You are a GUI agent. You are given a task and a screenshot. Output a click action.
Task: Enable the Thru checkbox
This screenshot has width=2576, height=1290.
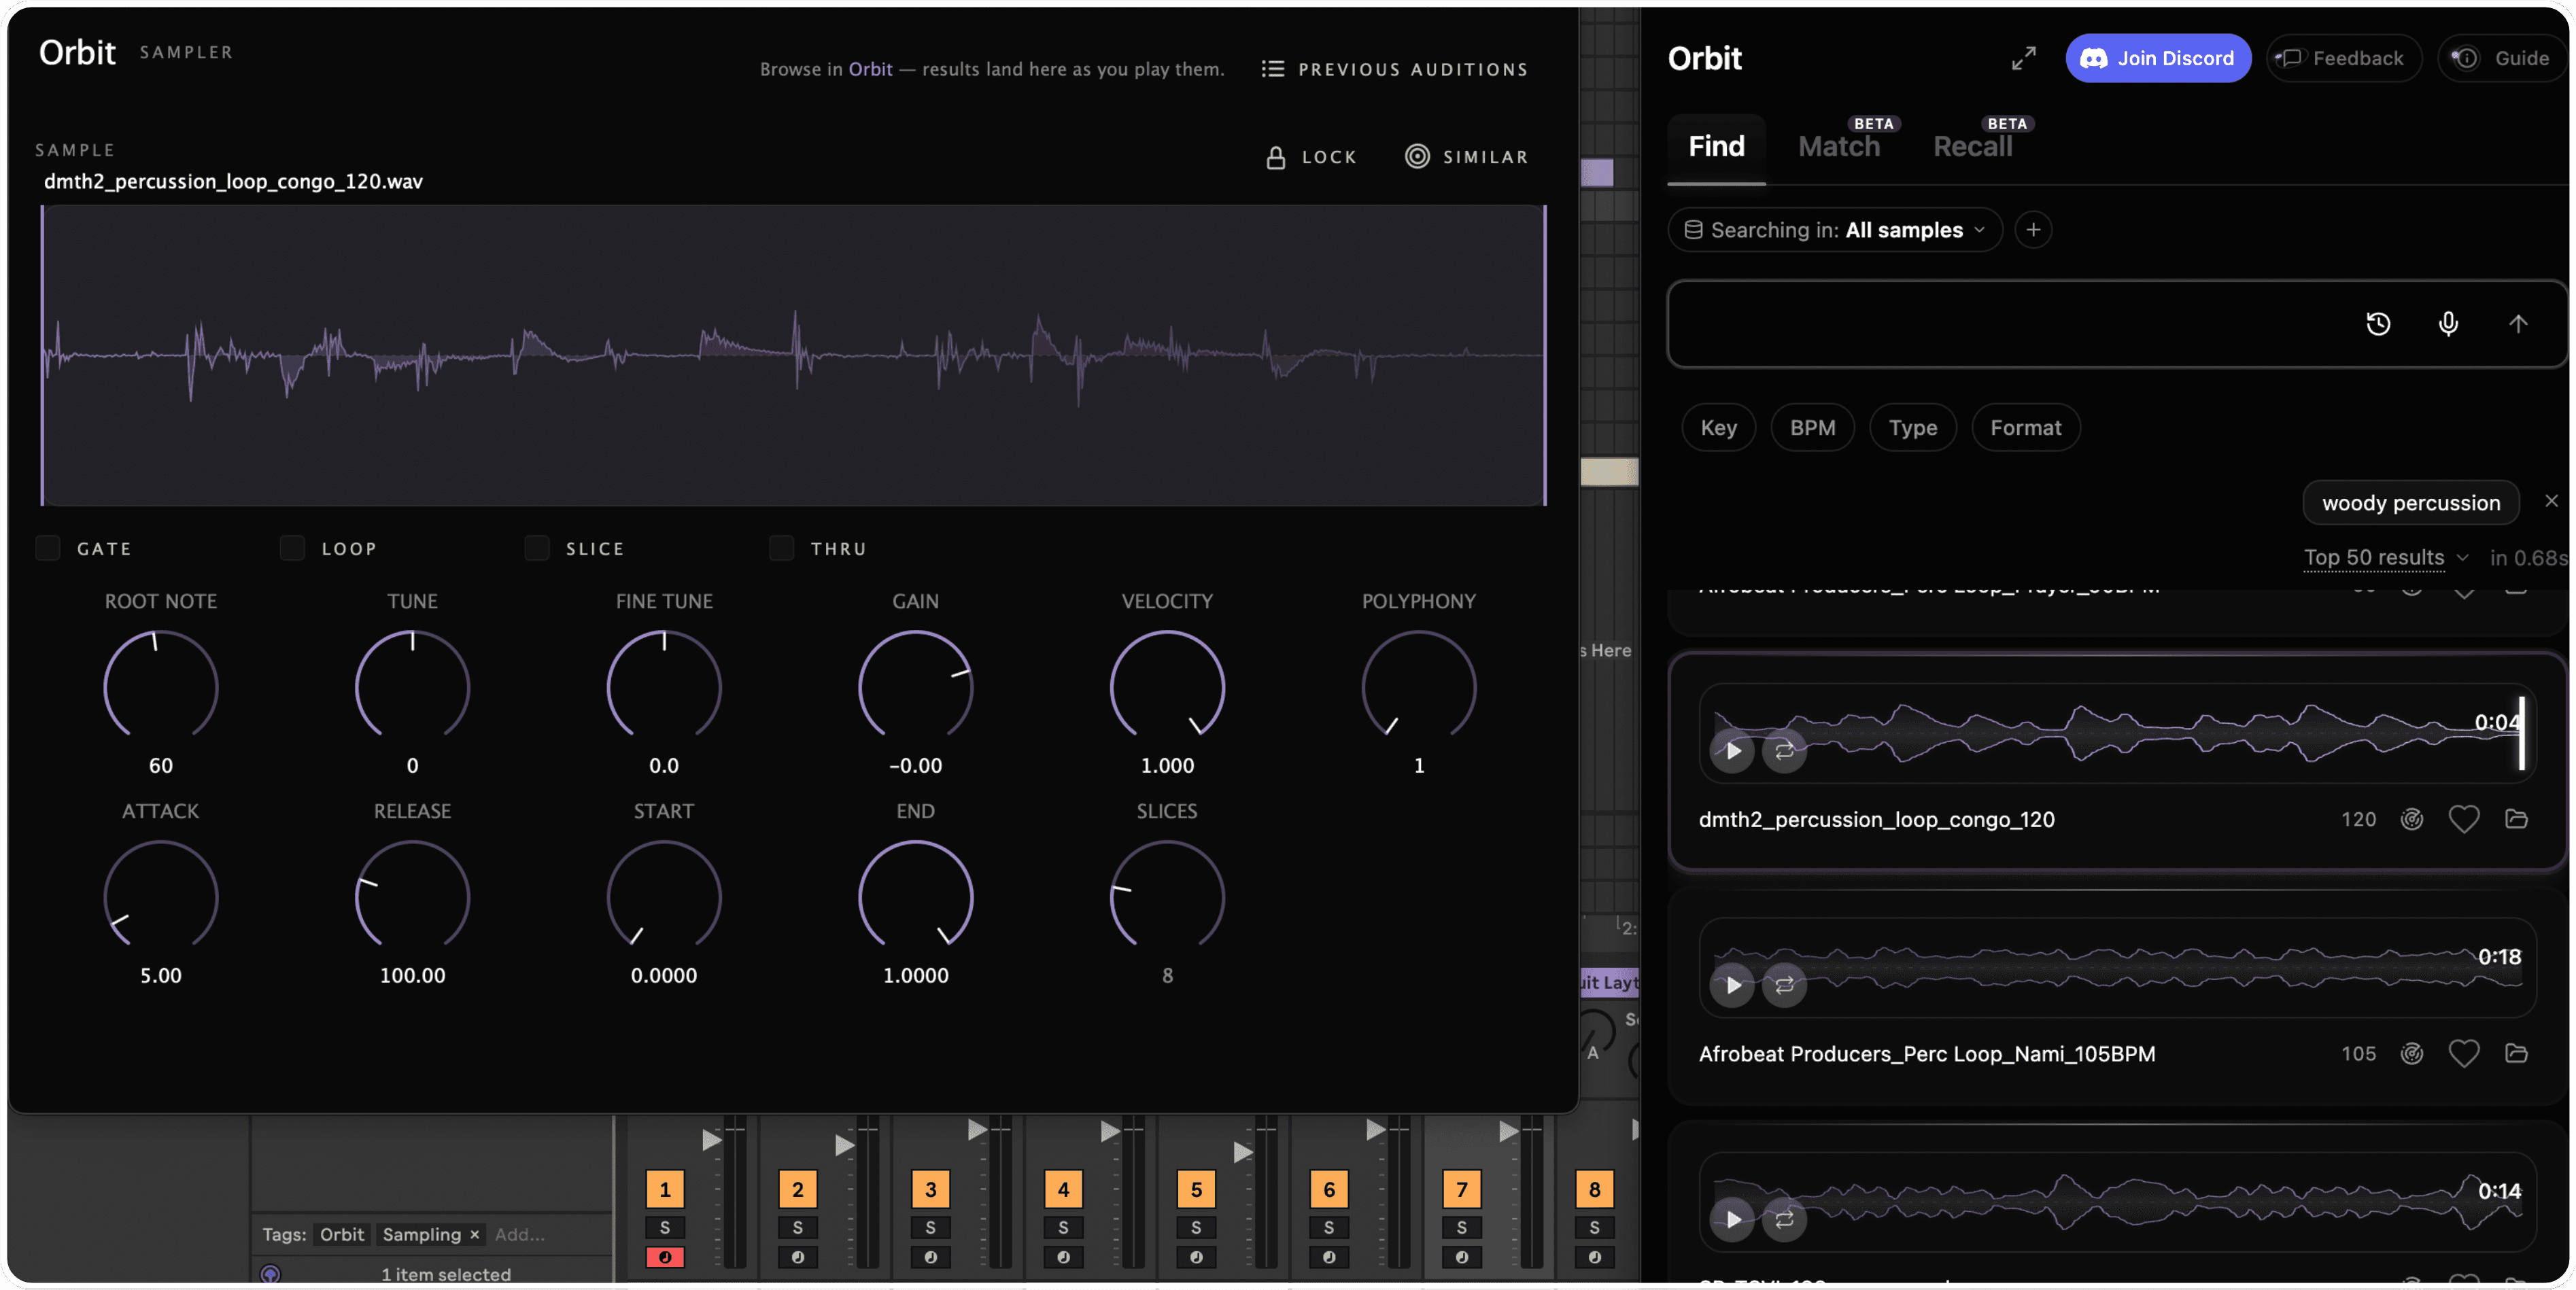coord(781,548)
